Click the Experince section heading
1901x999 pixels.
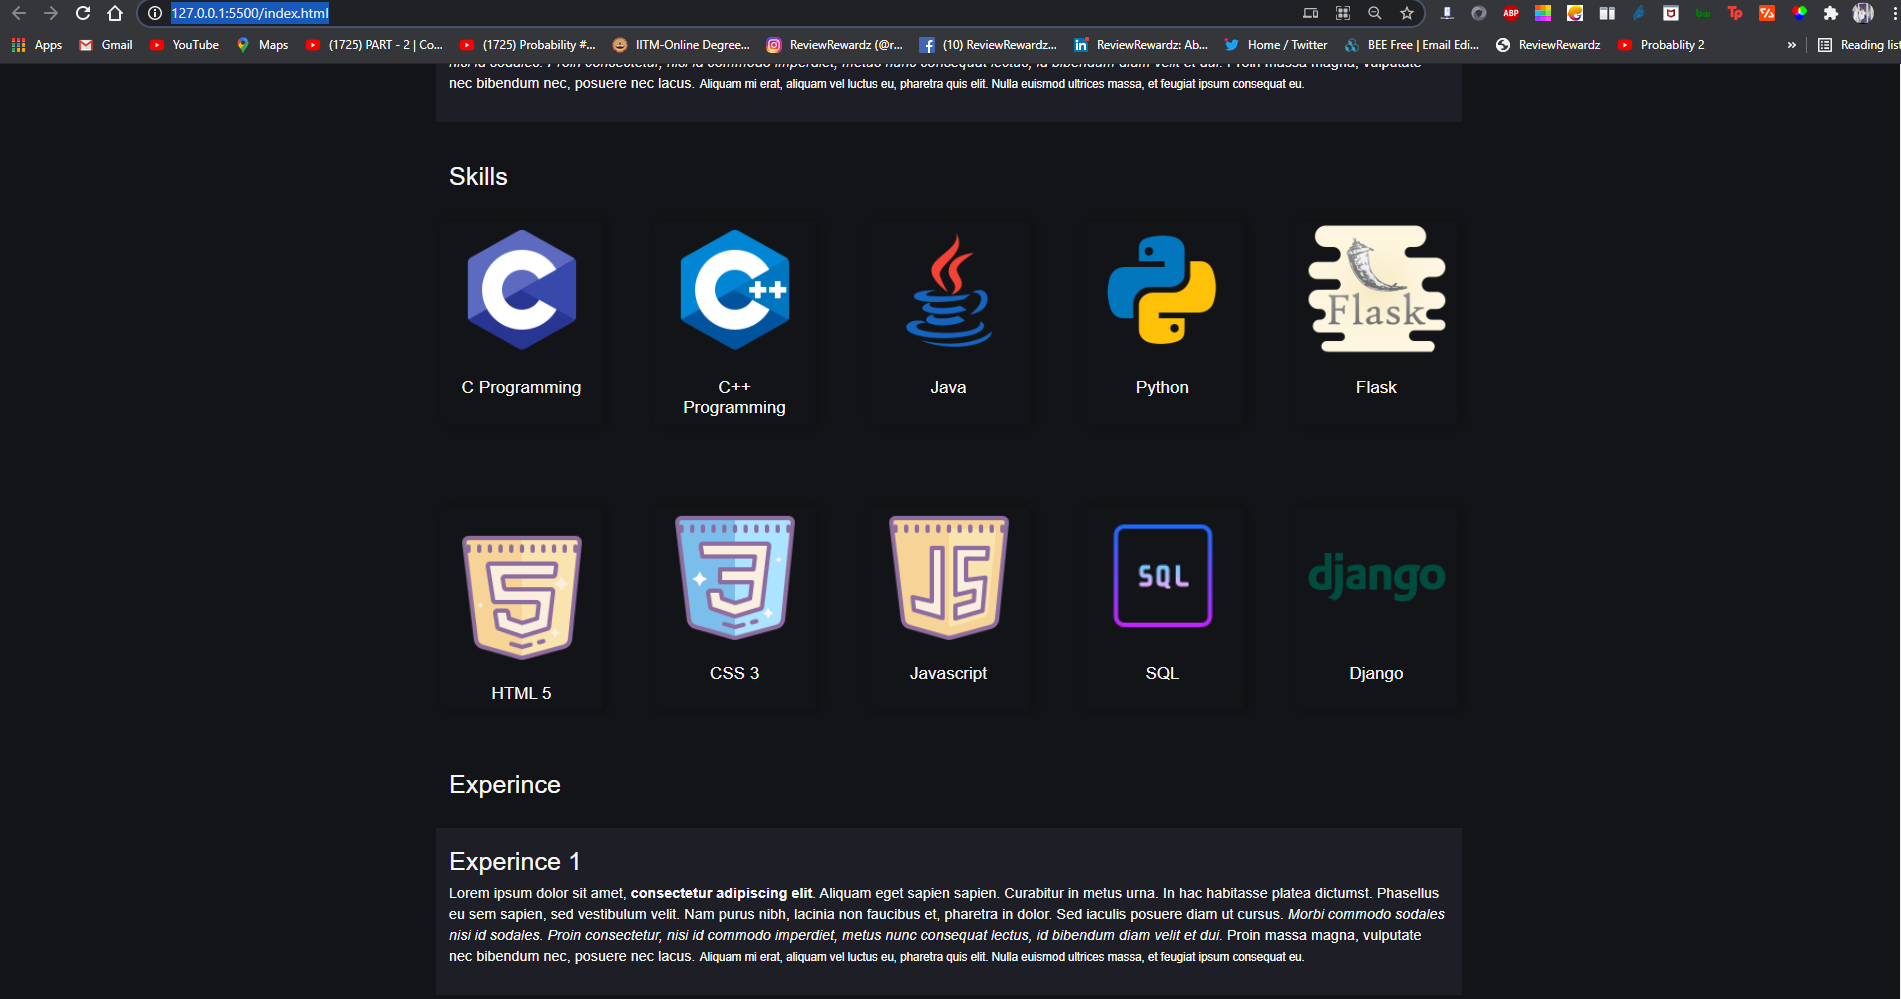point(505,785)
